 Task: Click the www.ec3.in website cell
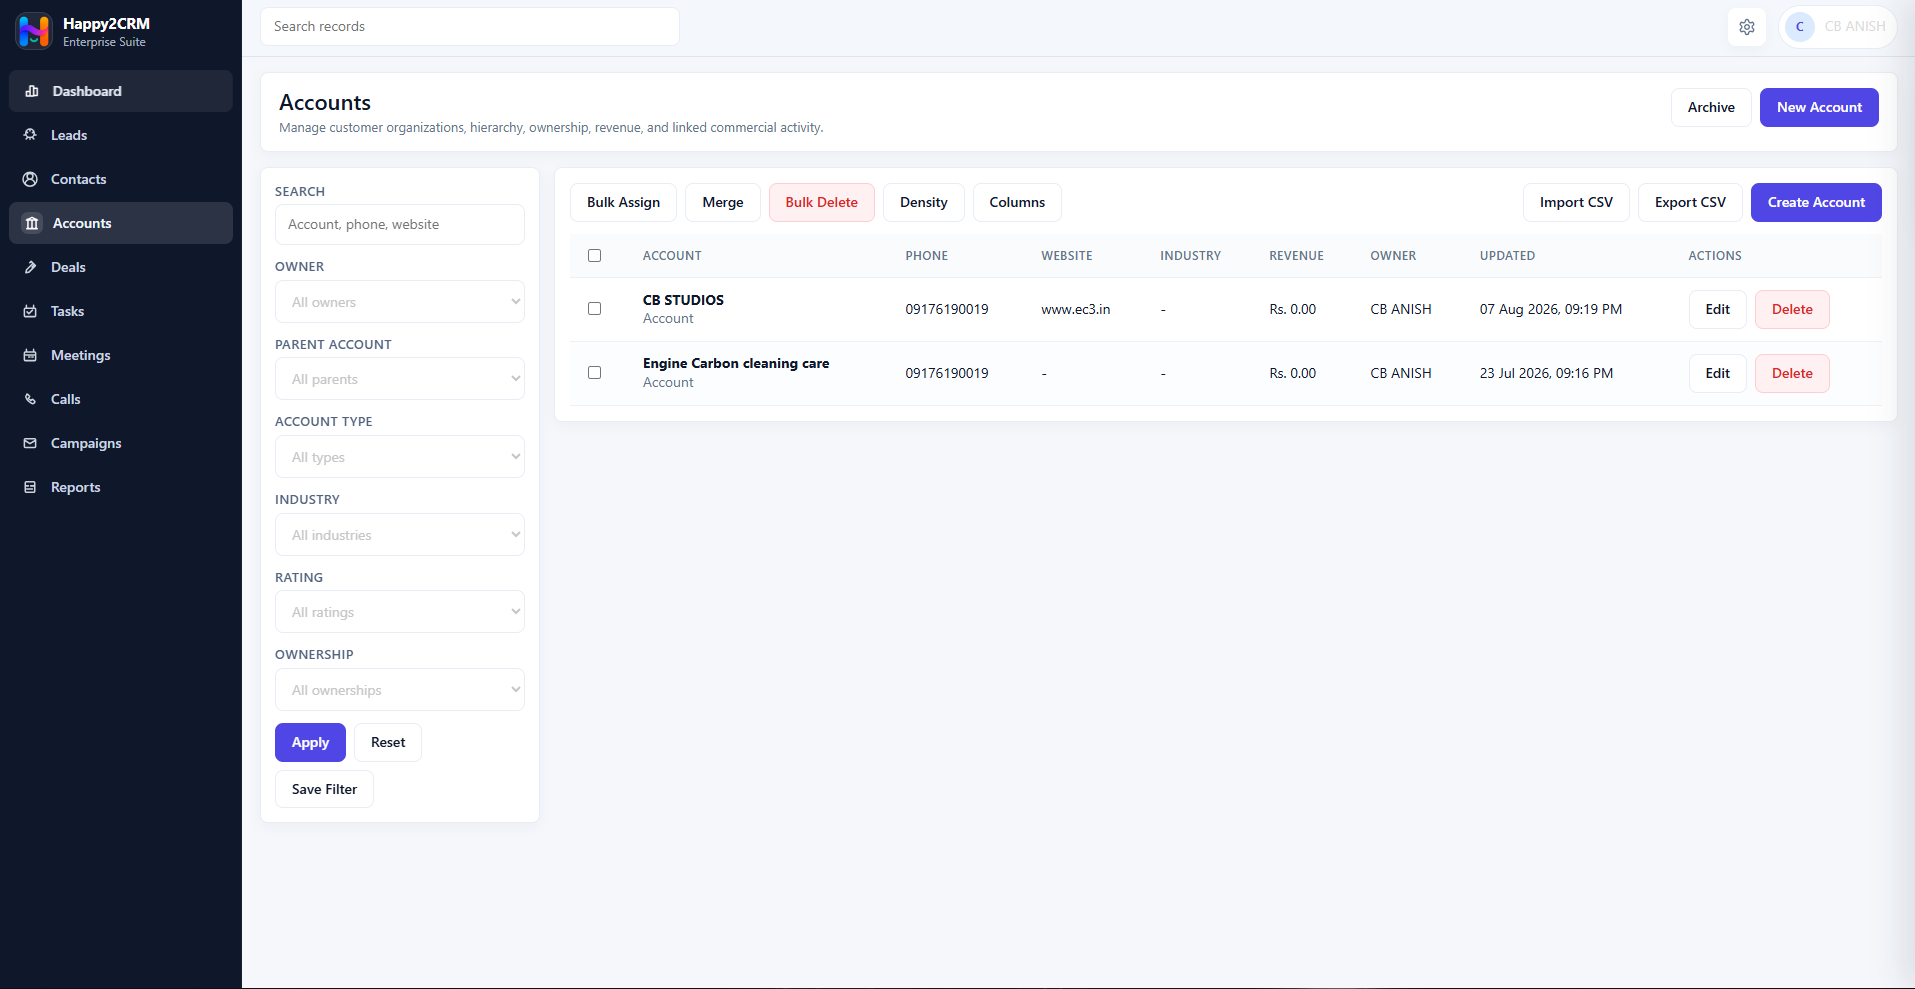point(1076,309)
